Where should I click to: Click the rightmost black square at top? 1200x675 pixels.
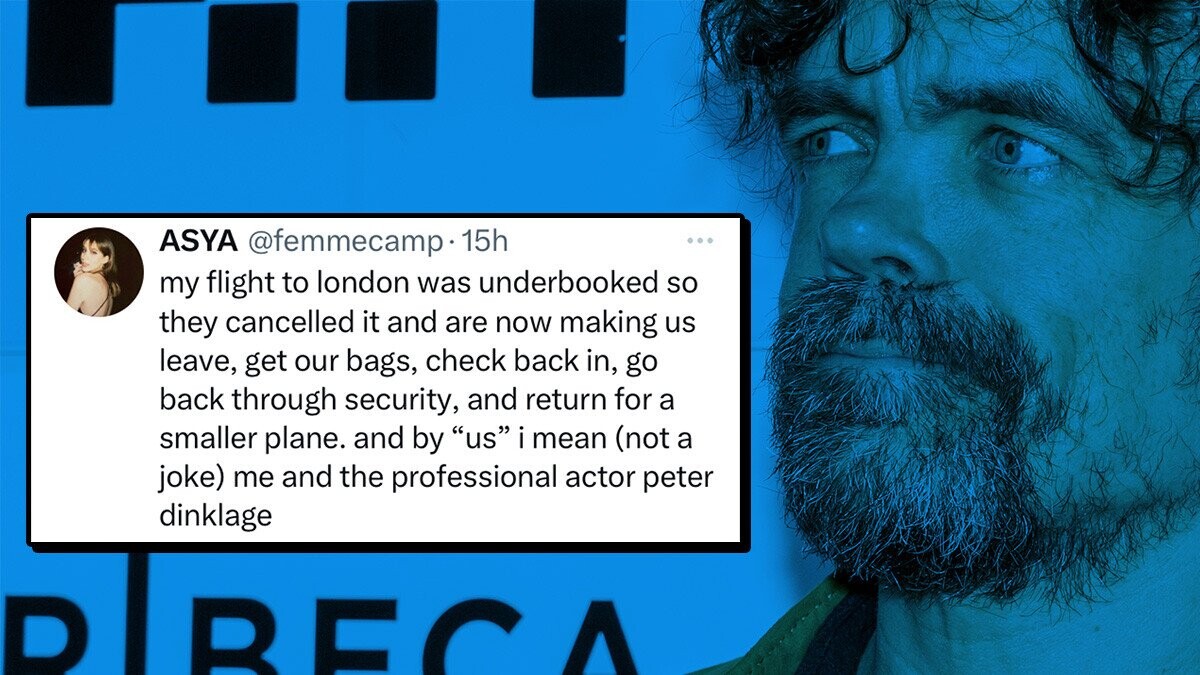point(579,47)
